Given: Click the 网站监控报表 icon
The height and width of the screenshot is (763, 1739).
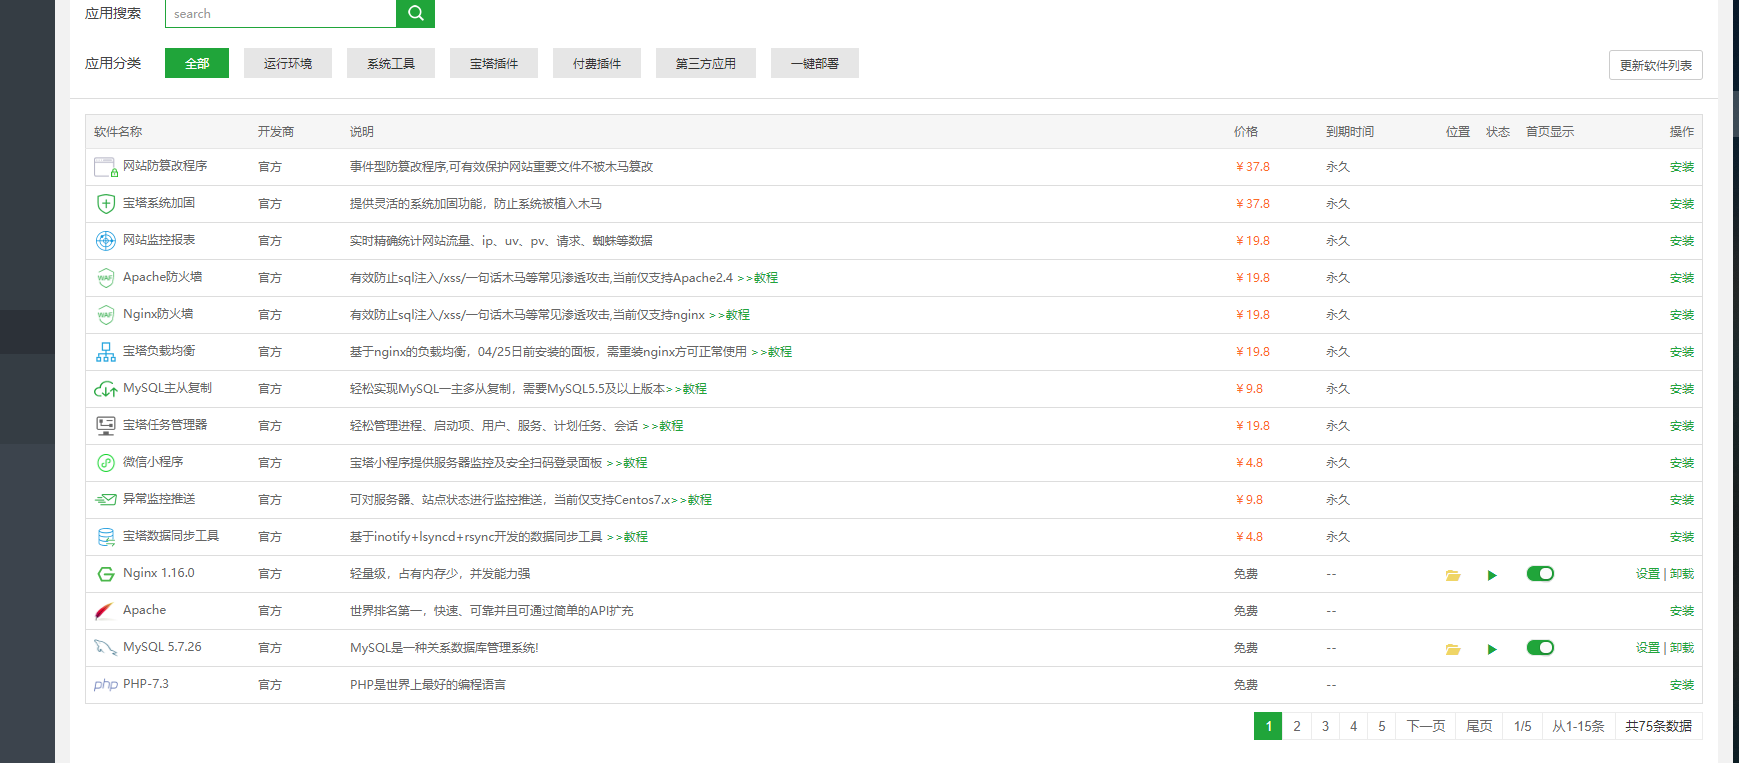Looking at the screenshot, I should point(106,241).
